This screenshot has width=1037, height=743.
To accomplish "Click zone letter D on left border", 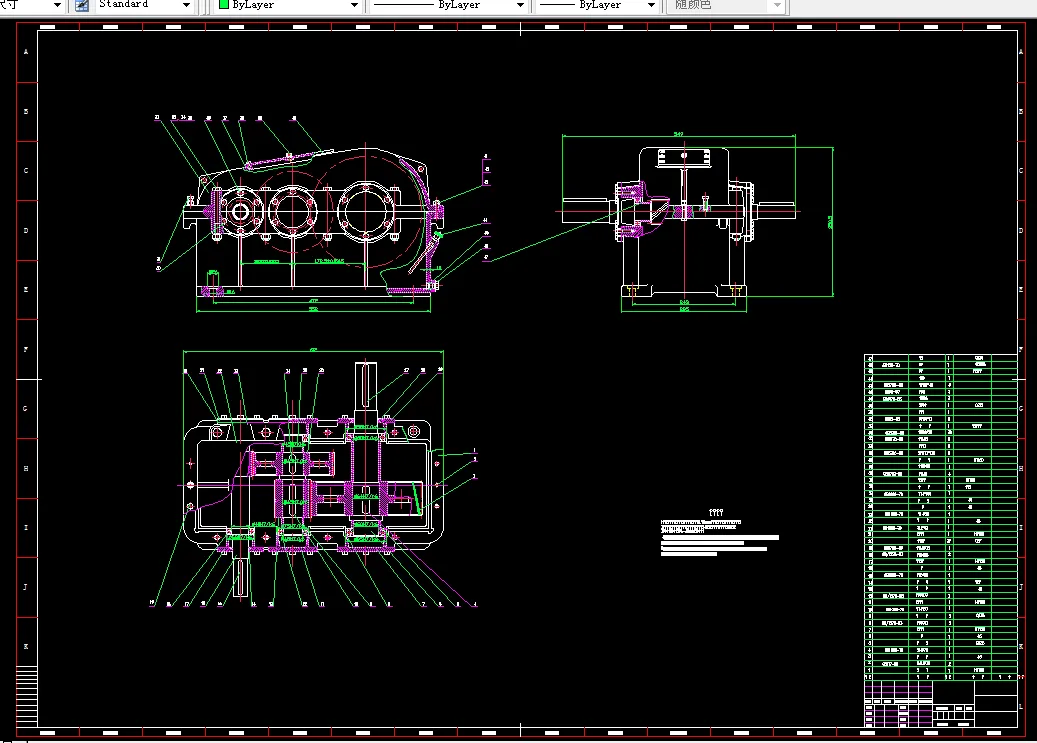I will click(26, 230).
